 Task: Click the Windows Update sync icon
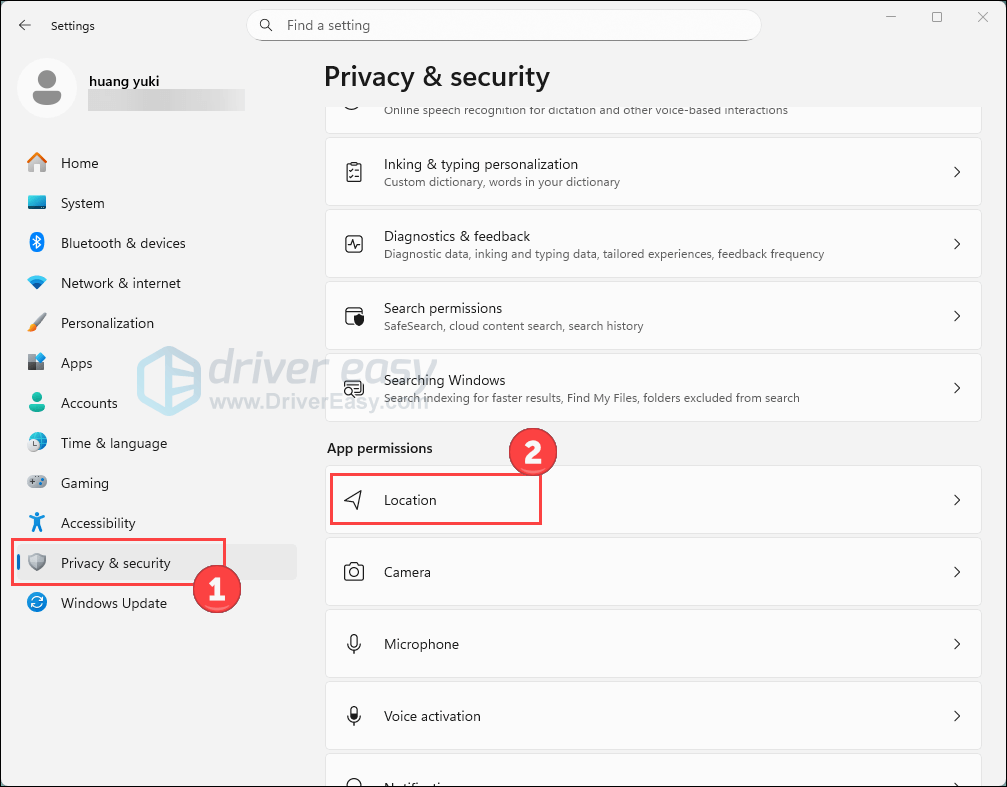tap(37, 603)
